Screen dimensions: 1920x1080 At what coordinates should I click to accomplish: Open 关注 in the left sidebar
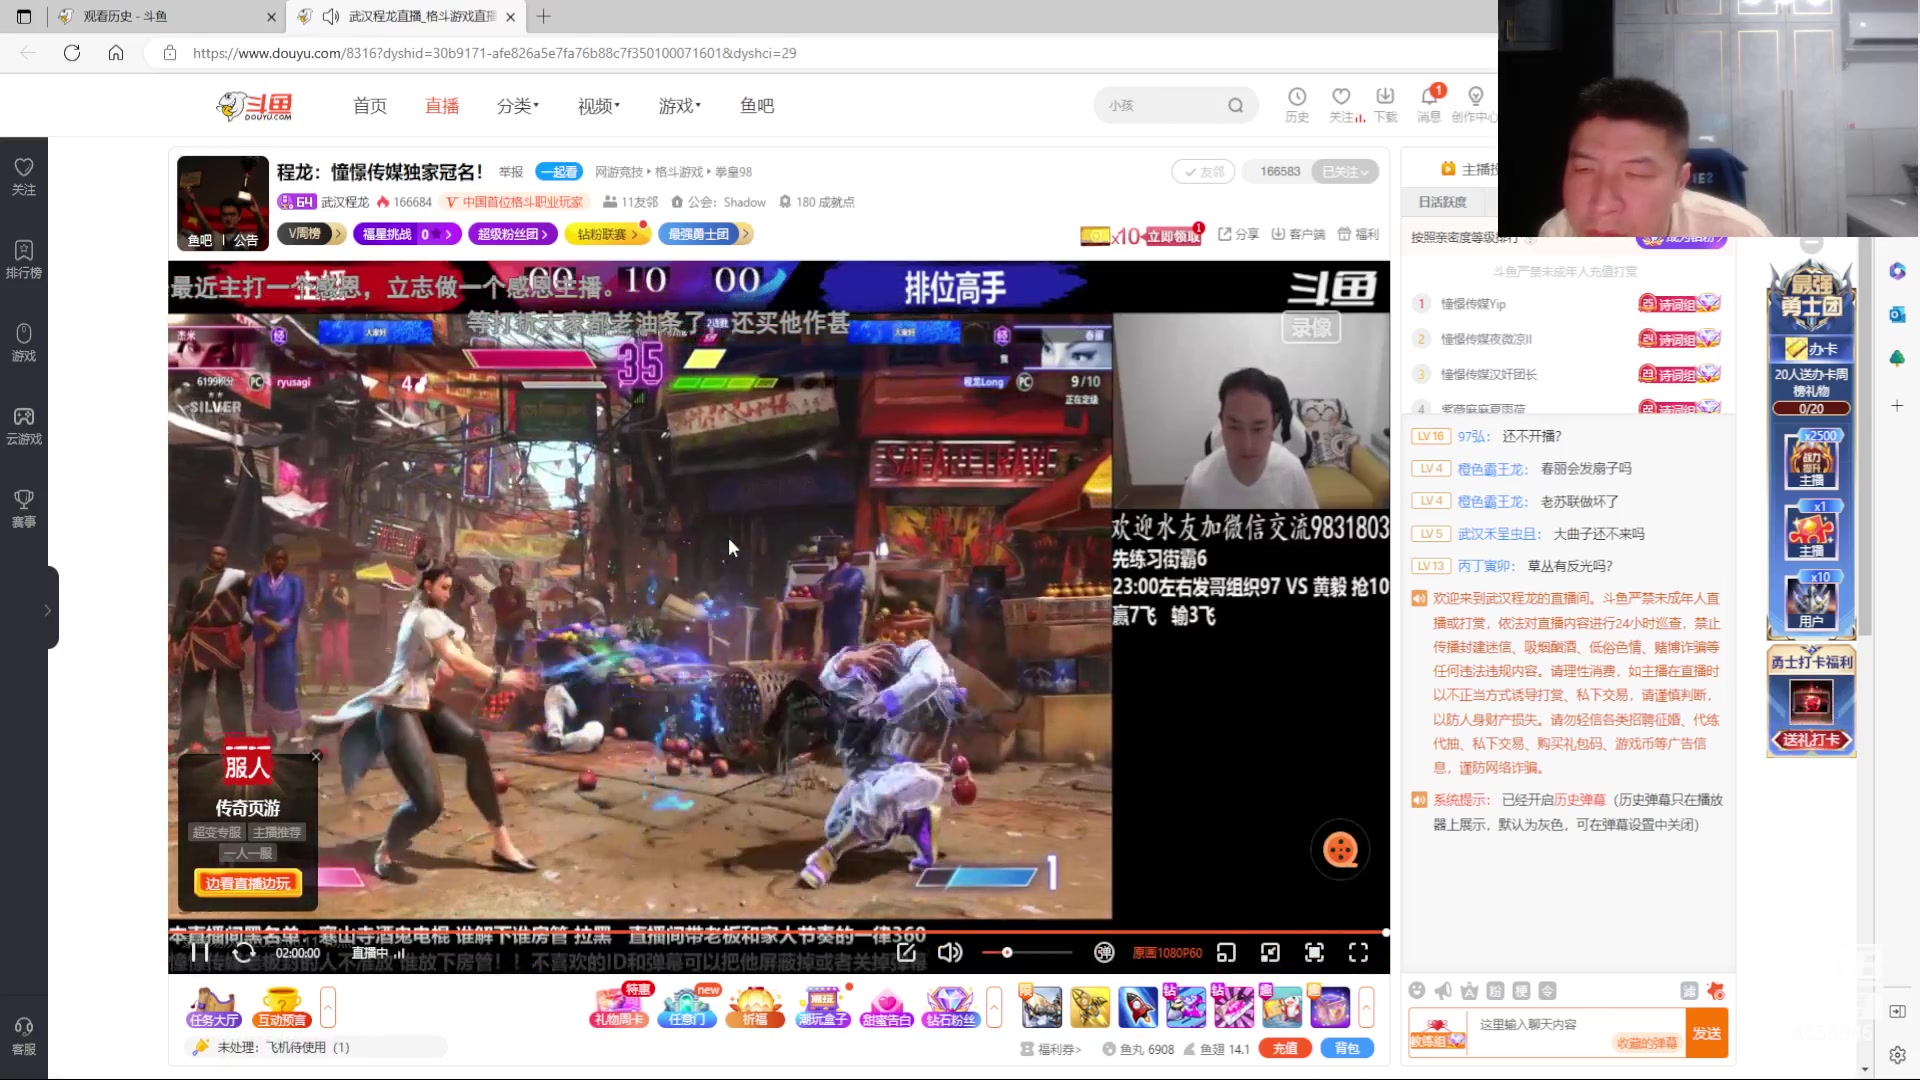coord(24,177)
